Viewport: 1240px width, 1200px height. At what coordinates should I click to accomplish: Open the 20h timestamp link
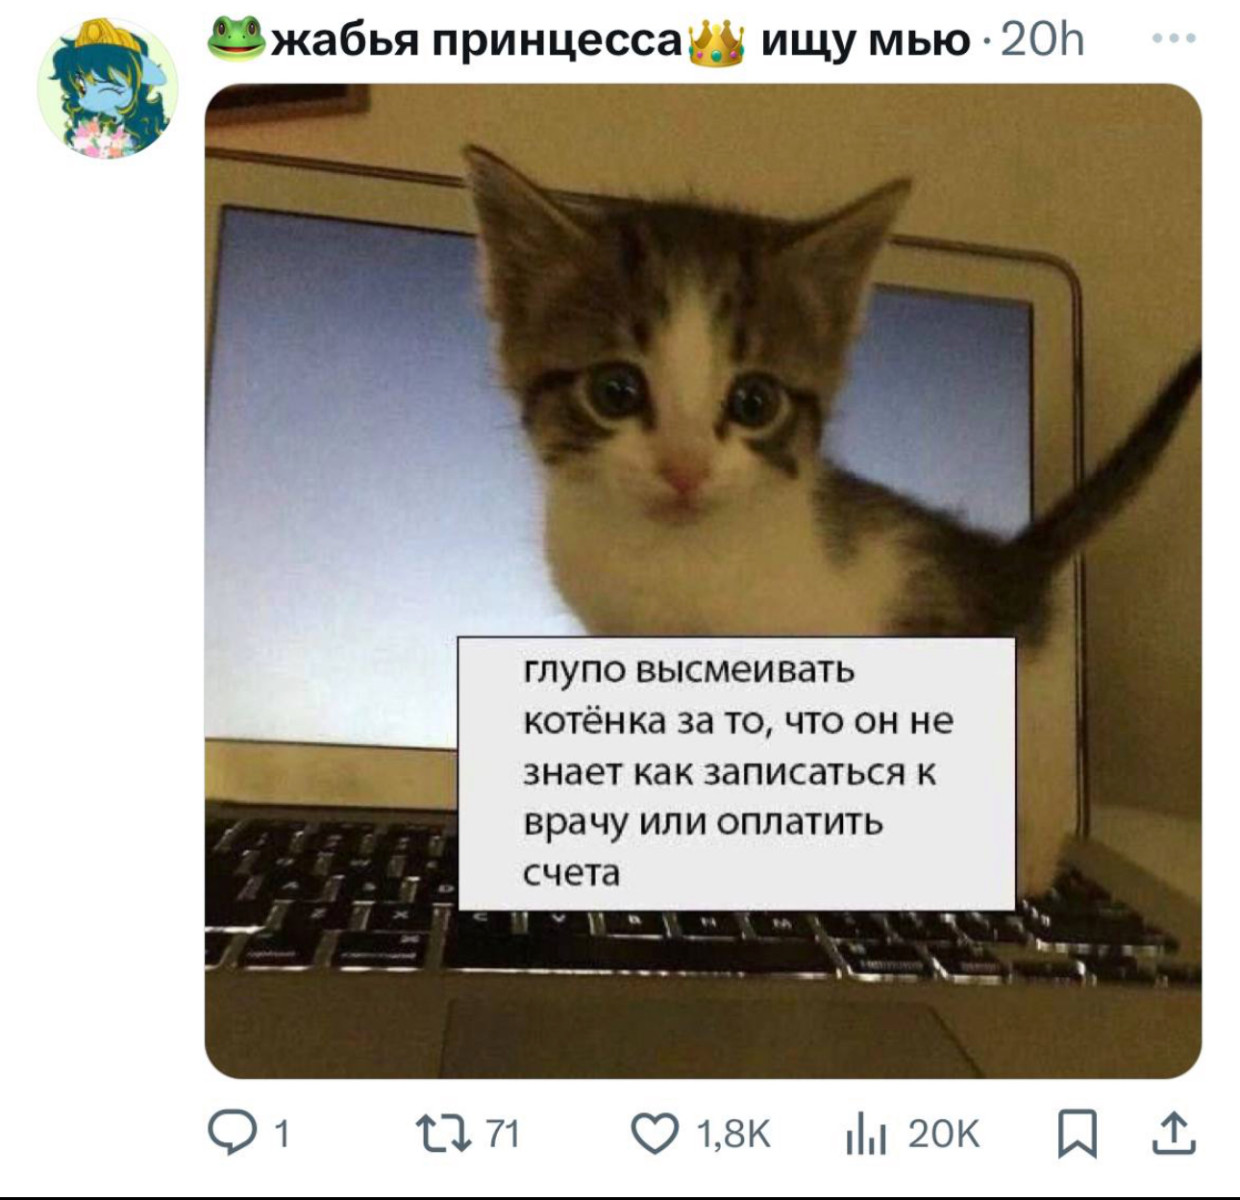[x=1042, y=40]
